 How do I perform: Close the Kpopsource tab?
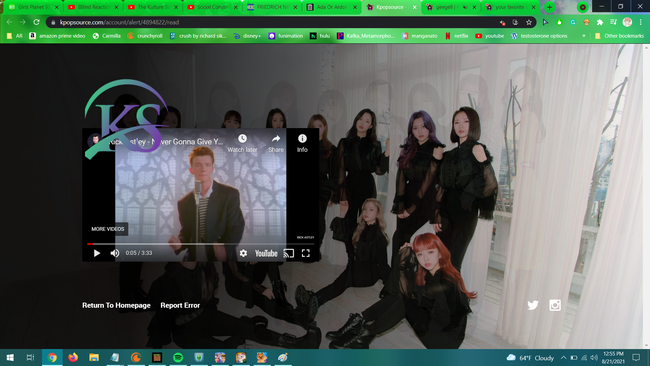click(x=414, y=7)
